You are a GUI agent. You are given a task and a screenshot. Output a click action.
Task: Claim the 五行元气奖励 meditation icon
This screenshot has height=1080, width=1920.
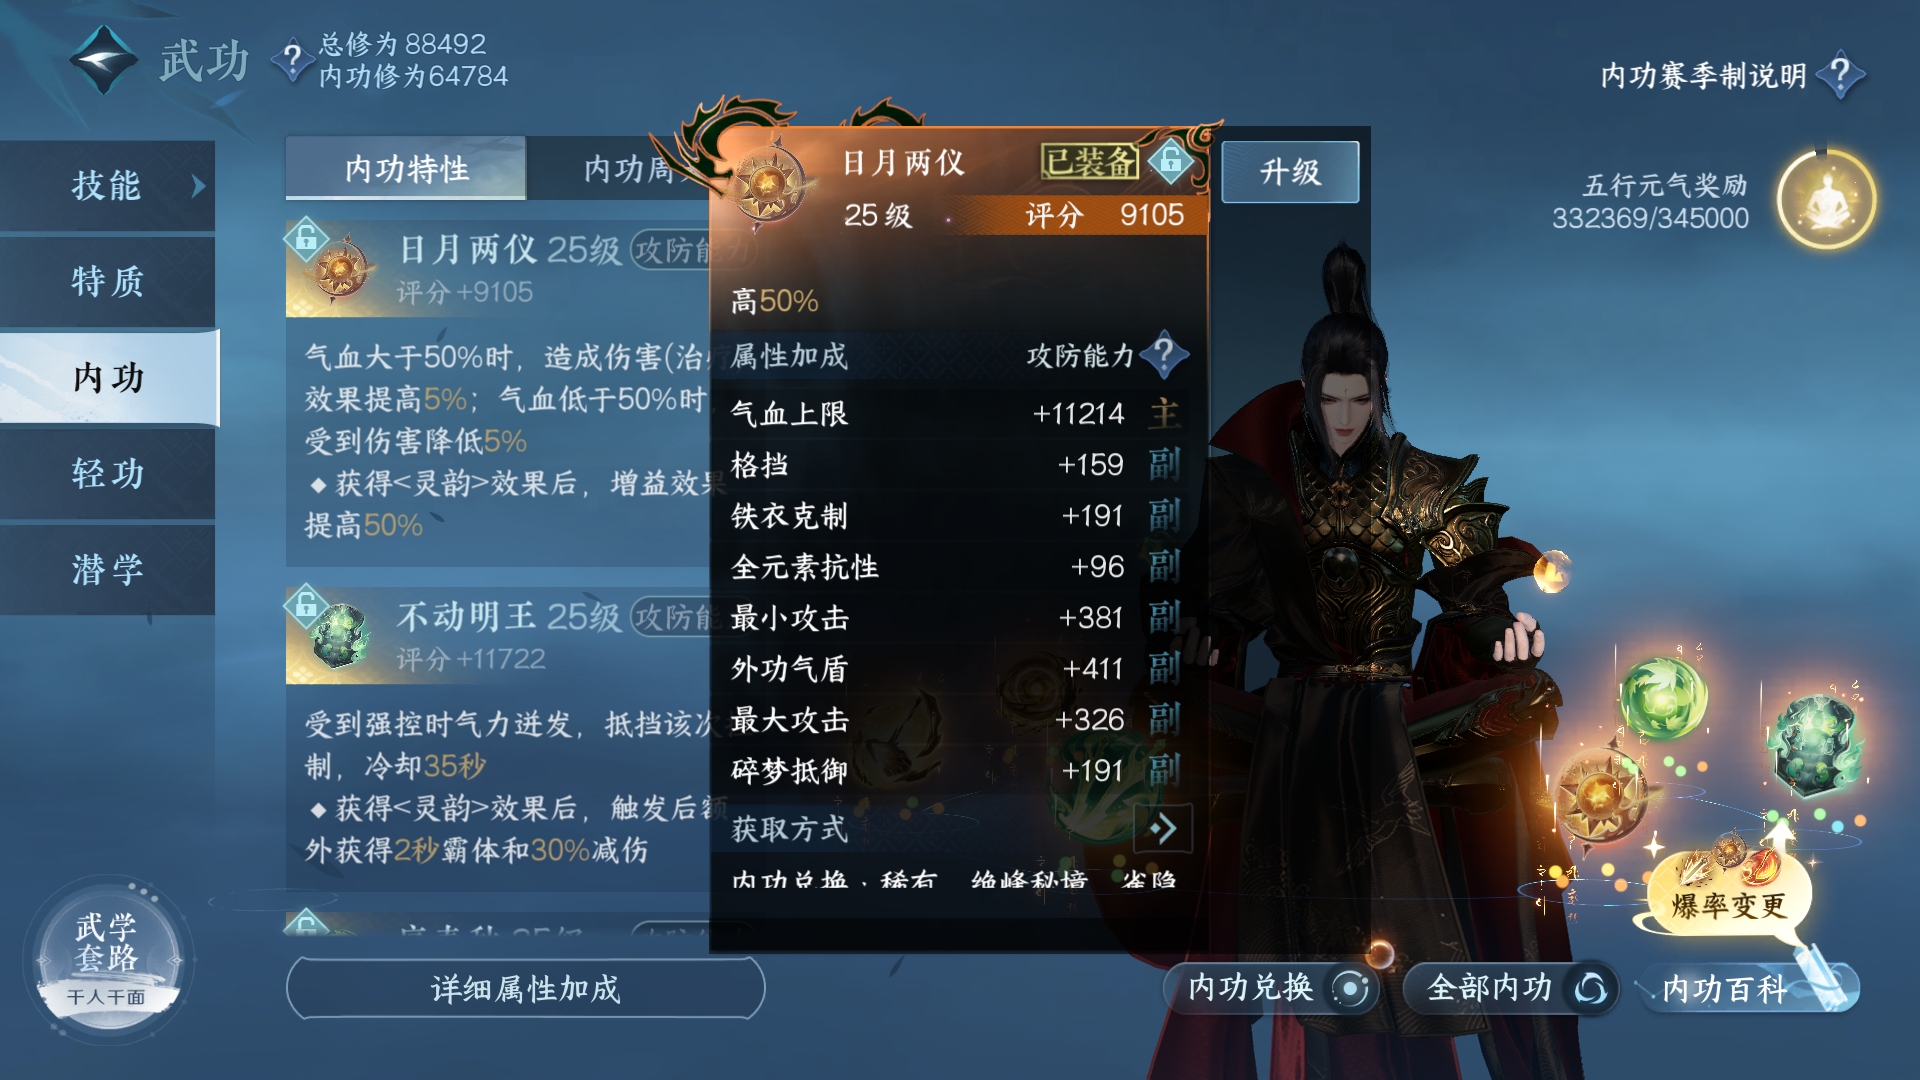(1826, 199)
